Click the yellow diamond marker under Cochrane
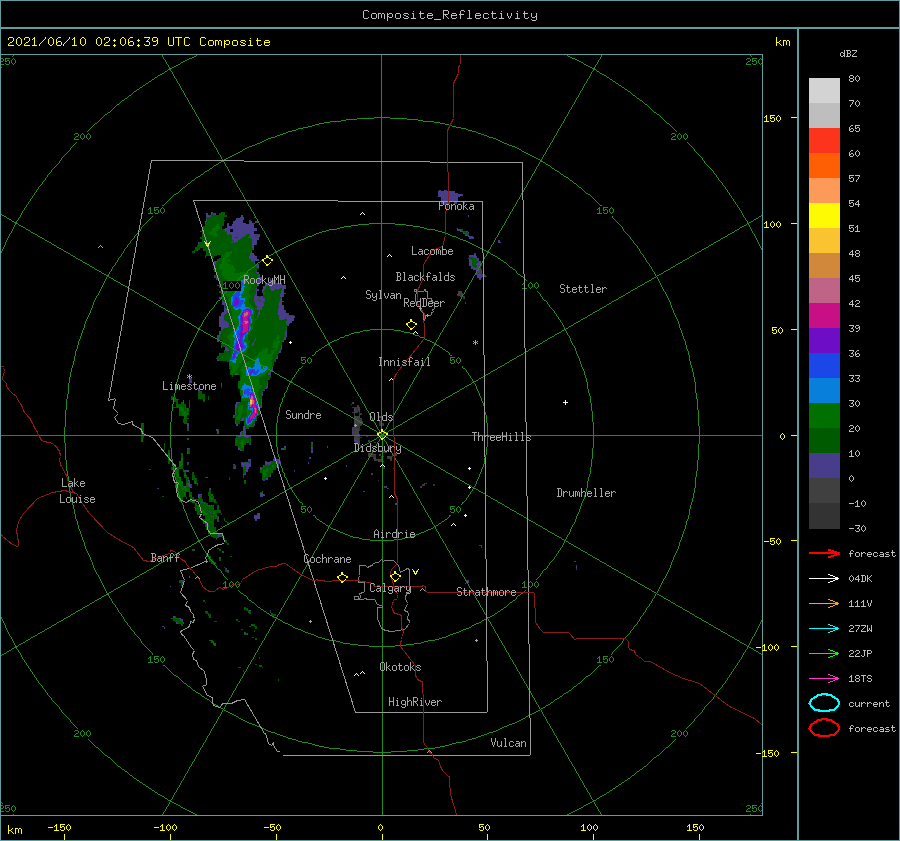 click(343, 578)
